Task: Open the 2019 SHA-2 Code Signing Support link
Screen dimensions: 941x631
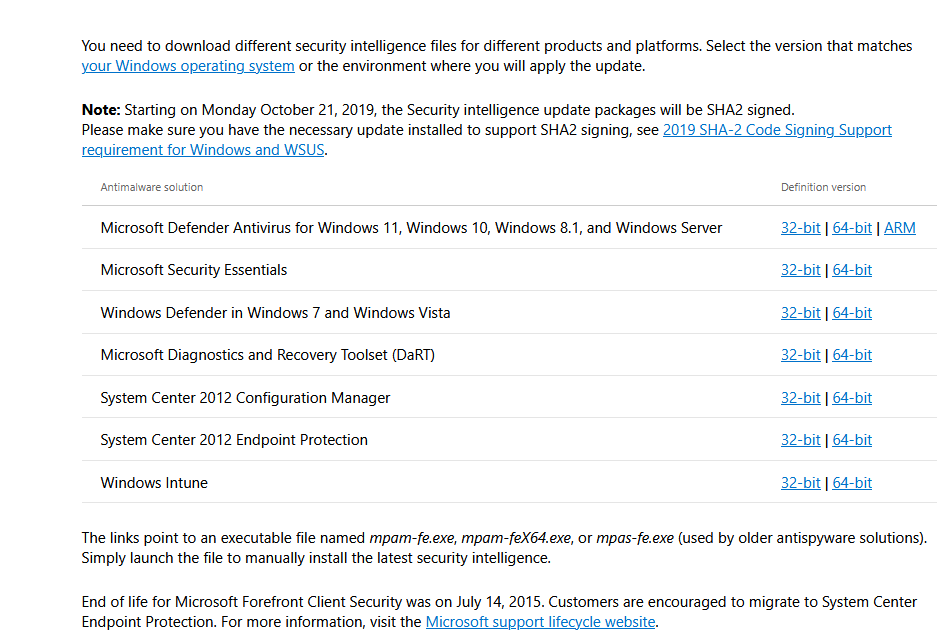Action: pyautogui.click(x=777, y=130)
